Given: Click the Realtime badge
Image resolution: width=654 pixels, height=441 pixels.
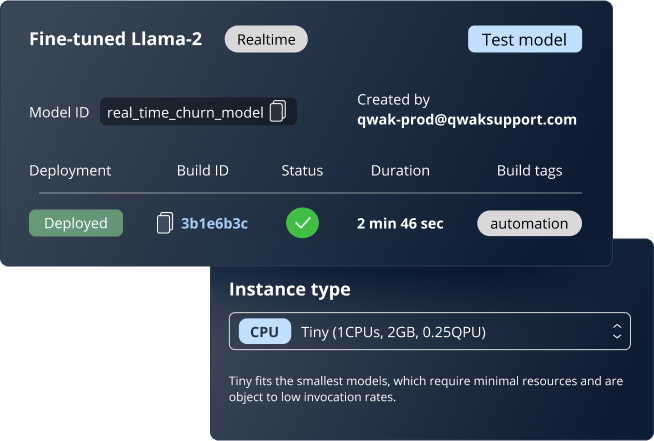Looking at the screenshot, I should 266,39.
